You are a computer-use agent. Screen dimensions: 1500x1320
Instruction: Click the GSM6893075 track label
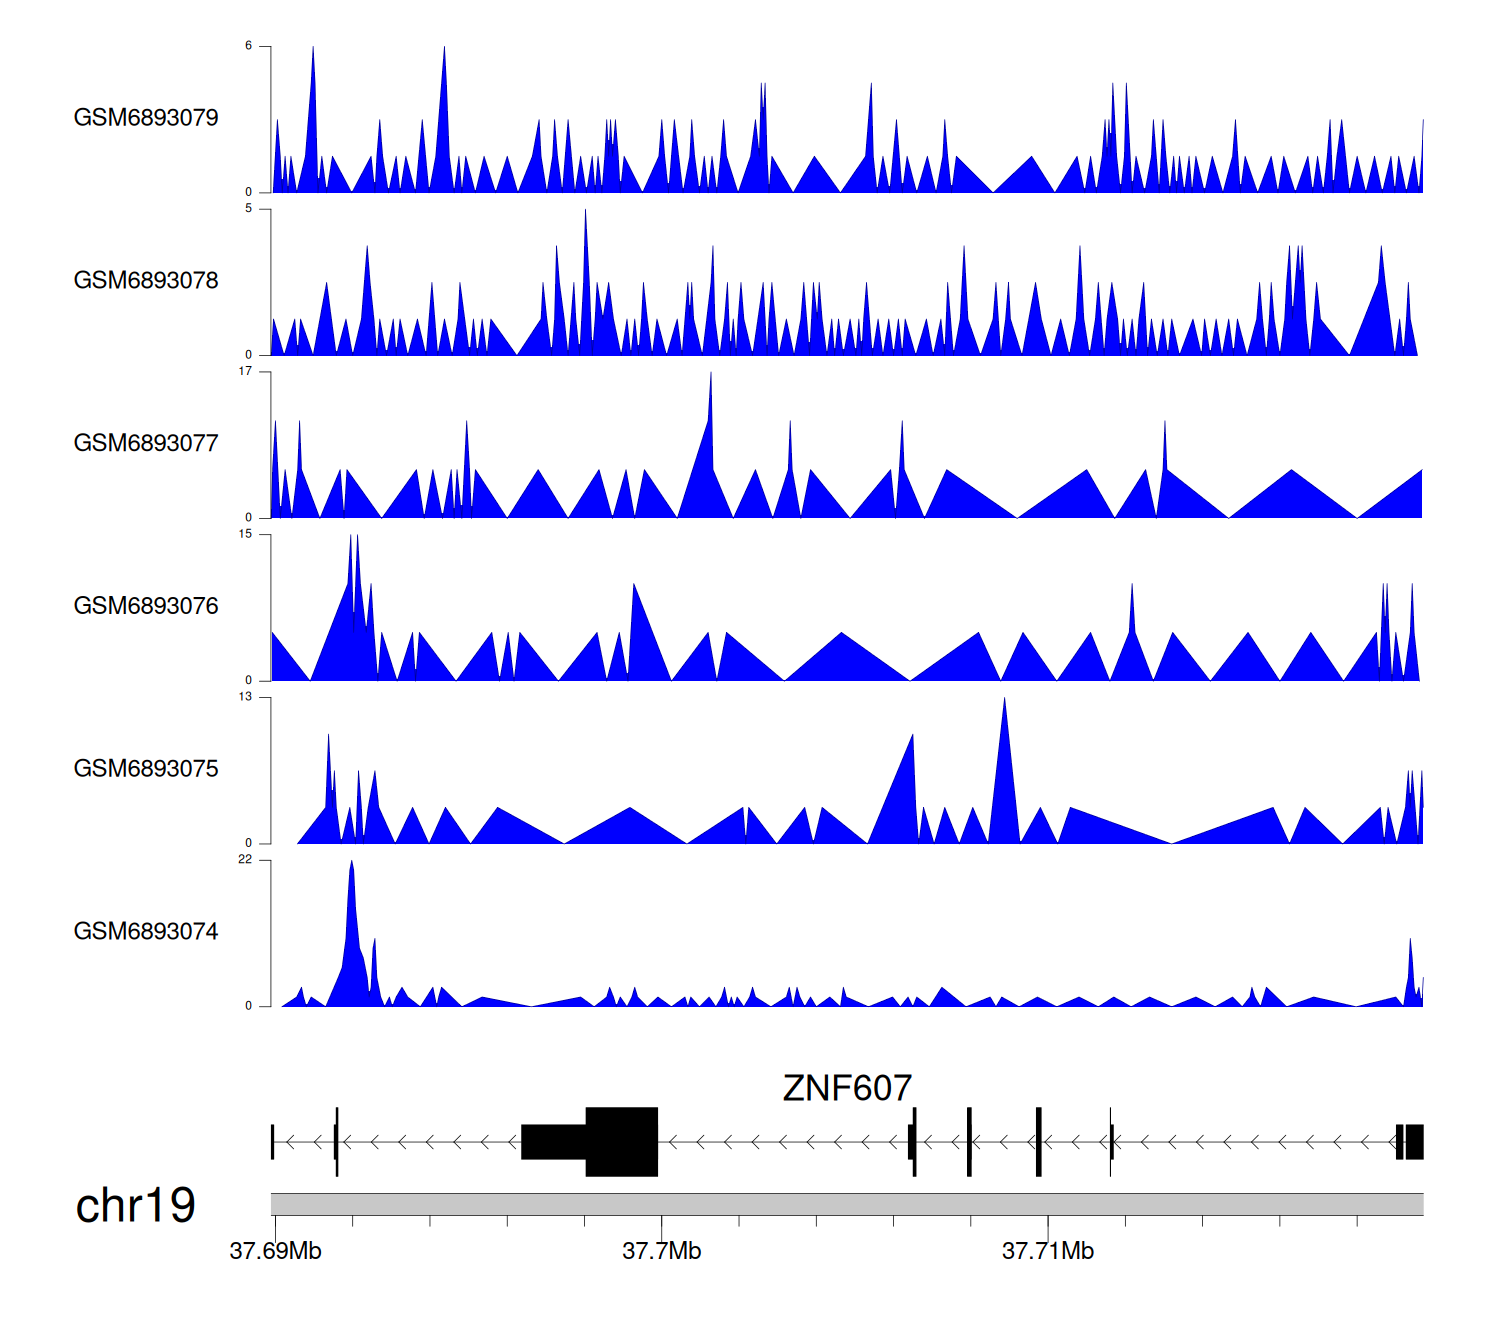click(x=146, y=769)
